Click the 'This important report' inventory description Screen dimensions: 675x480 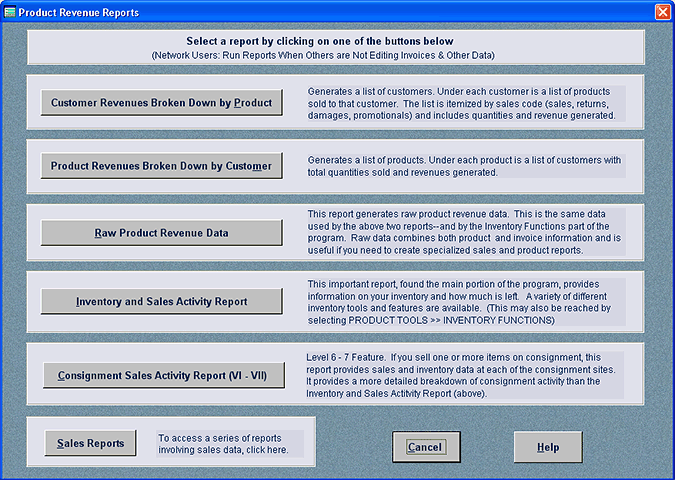[x=466, y=301]
